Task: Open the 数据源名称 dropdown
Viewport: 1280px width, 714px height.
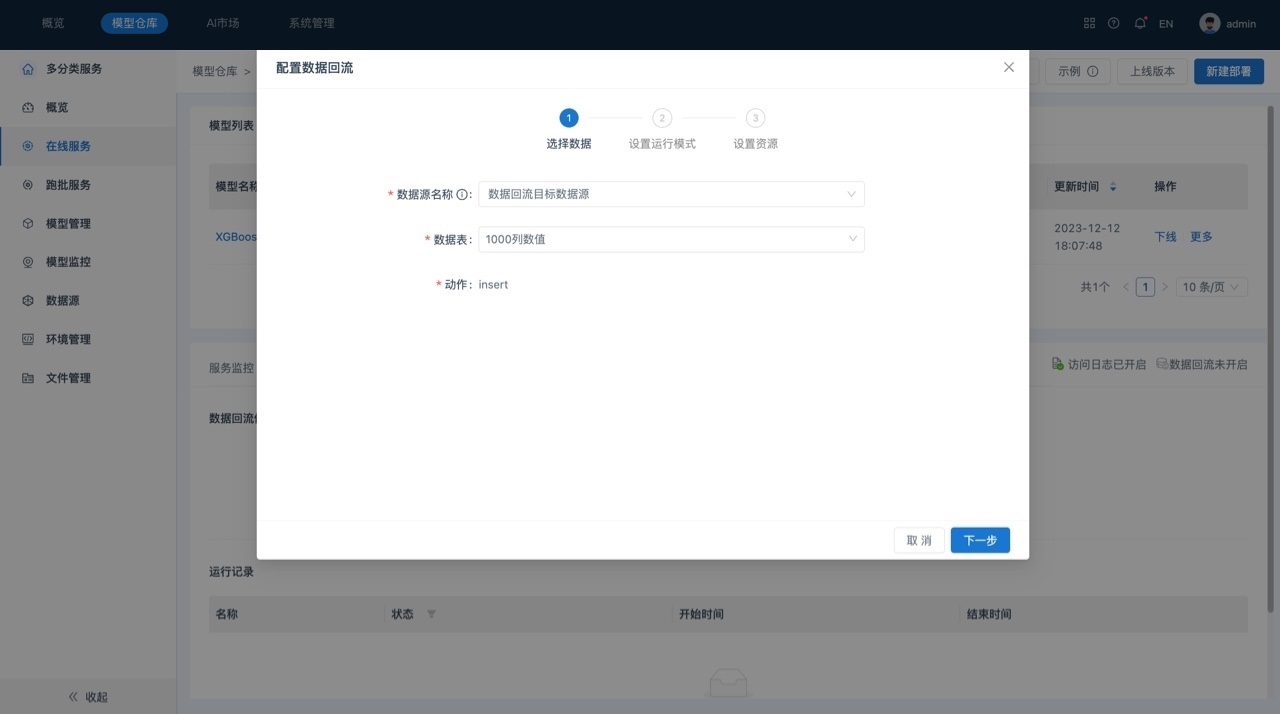Action: [671, 194]
